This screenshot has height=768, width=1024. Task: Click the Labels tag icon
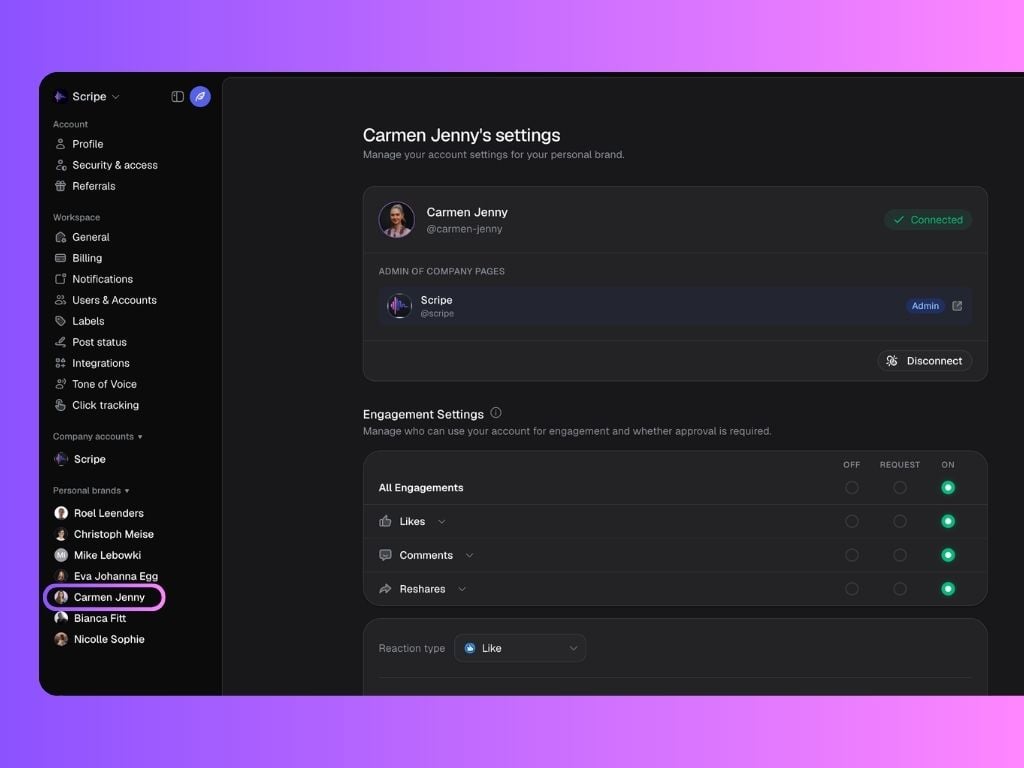pos(60,321)
